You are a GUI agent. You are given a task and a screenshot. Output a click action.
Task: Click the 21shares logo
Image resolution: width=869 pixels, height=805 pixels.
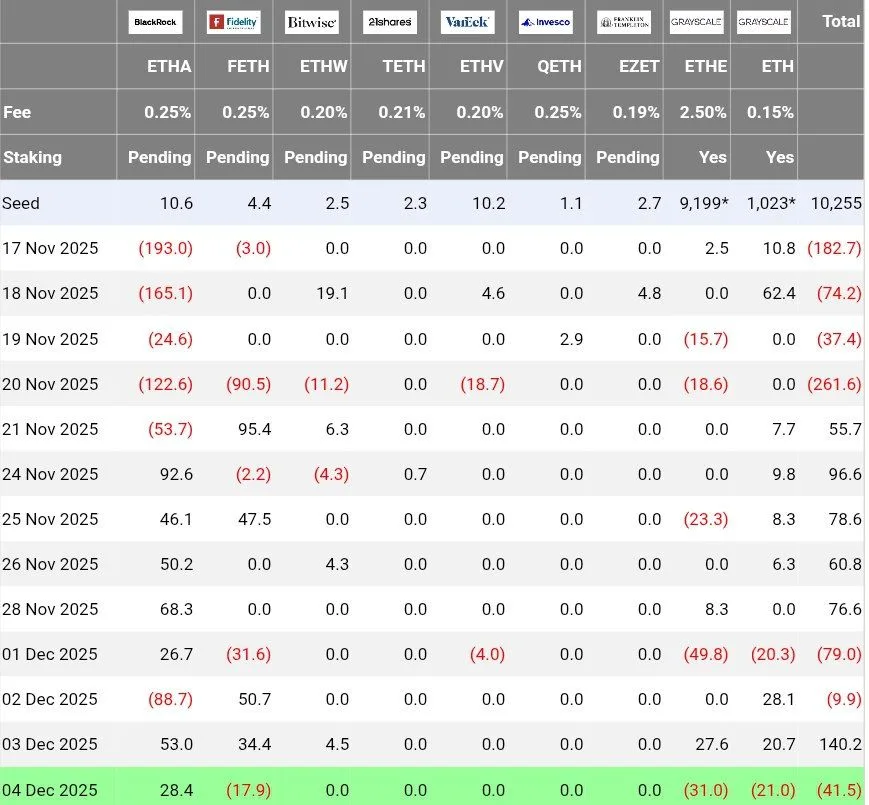(389, 22)
